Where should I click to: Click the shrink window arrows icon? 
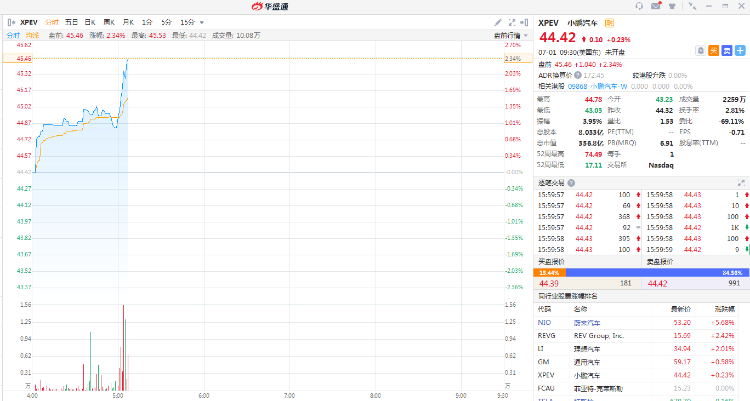tap(692, 6)
